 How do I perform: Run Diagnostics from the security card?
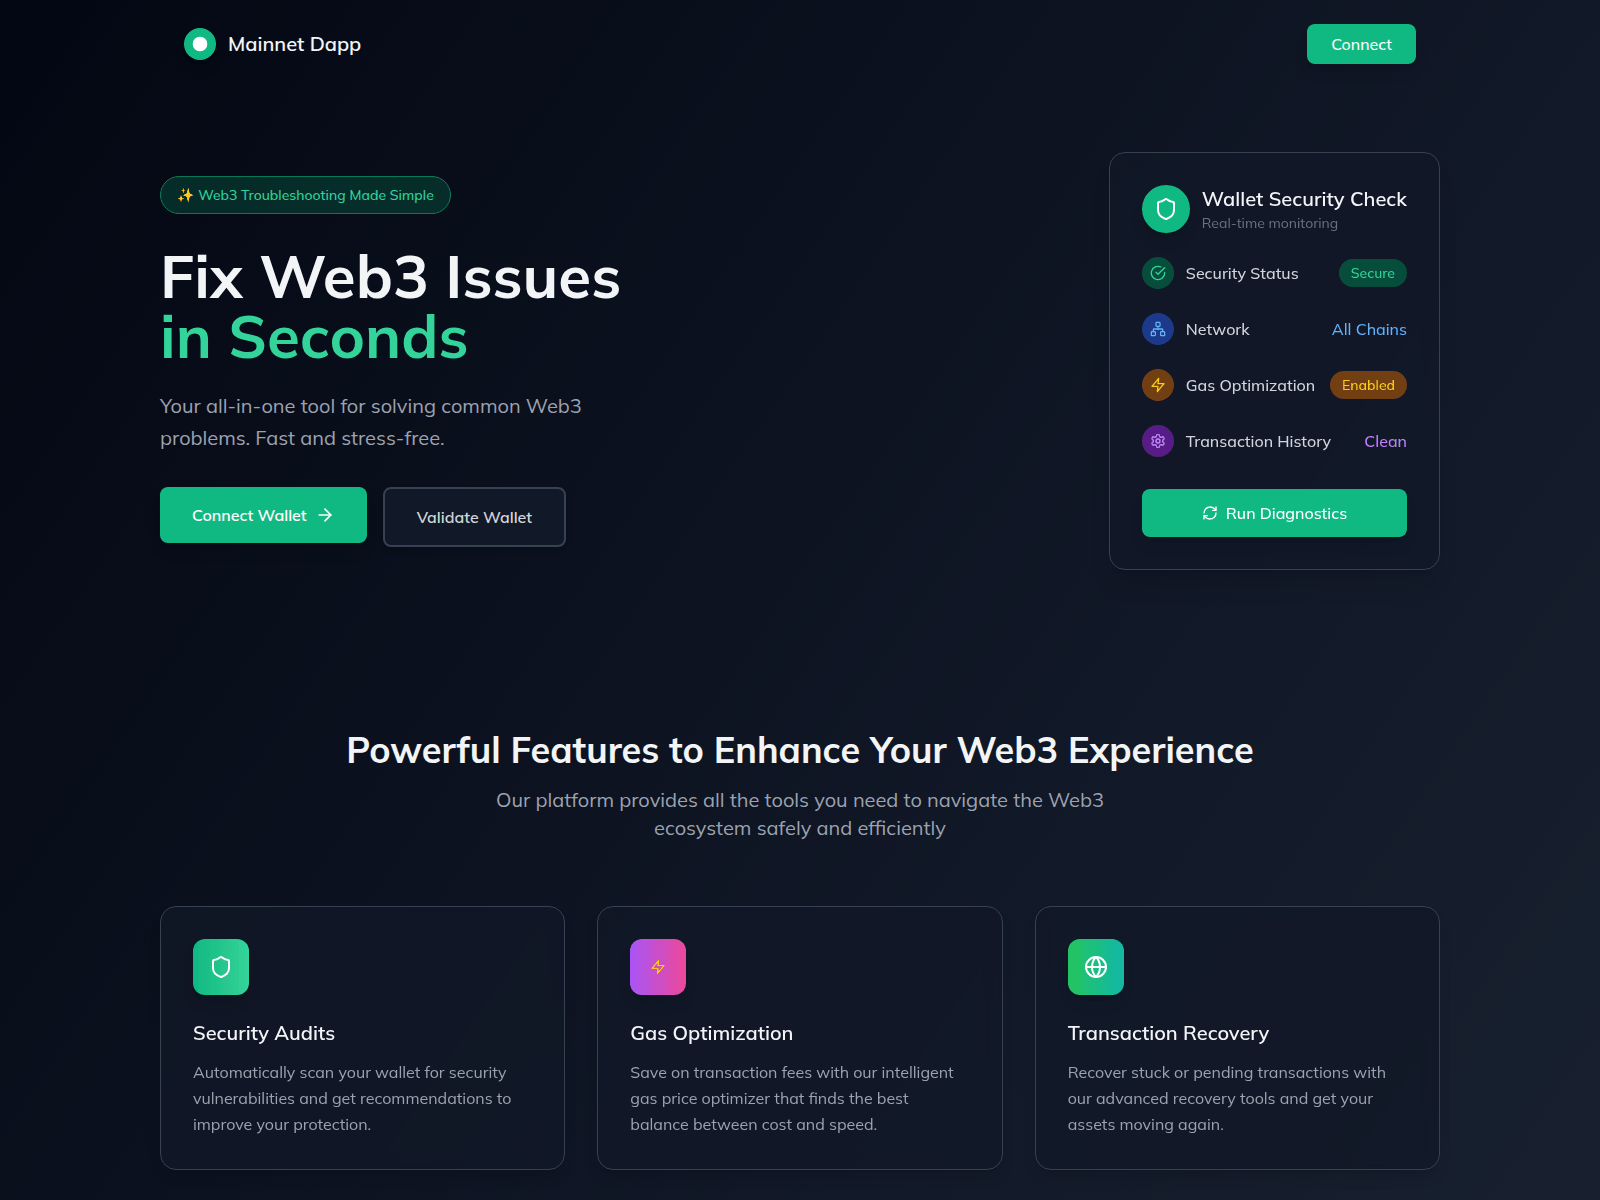(1274, 513)
